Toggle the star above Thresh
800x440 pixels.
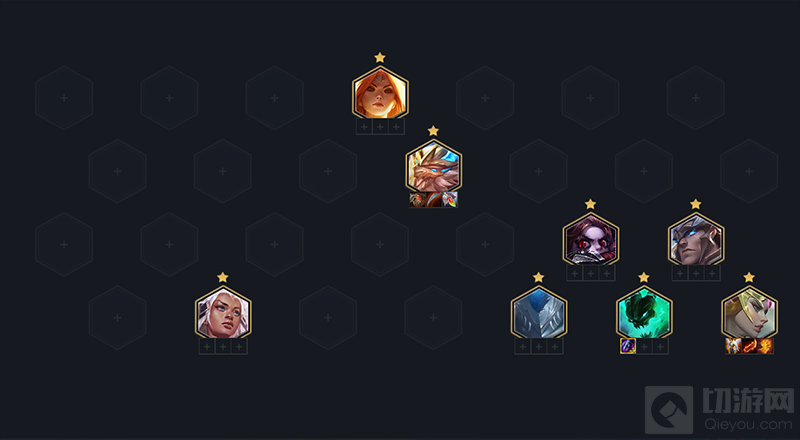644,277
